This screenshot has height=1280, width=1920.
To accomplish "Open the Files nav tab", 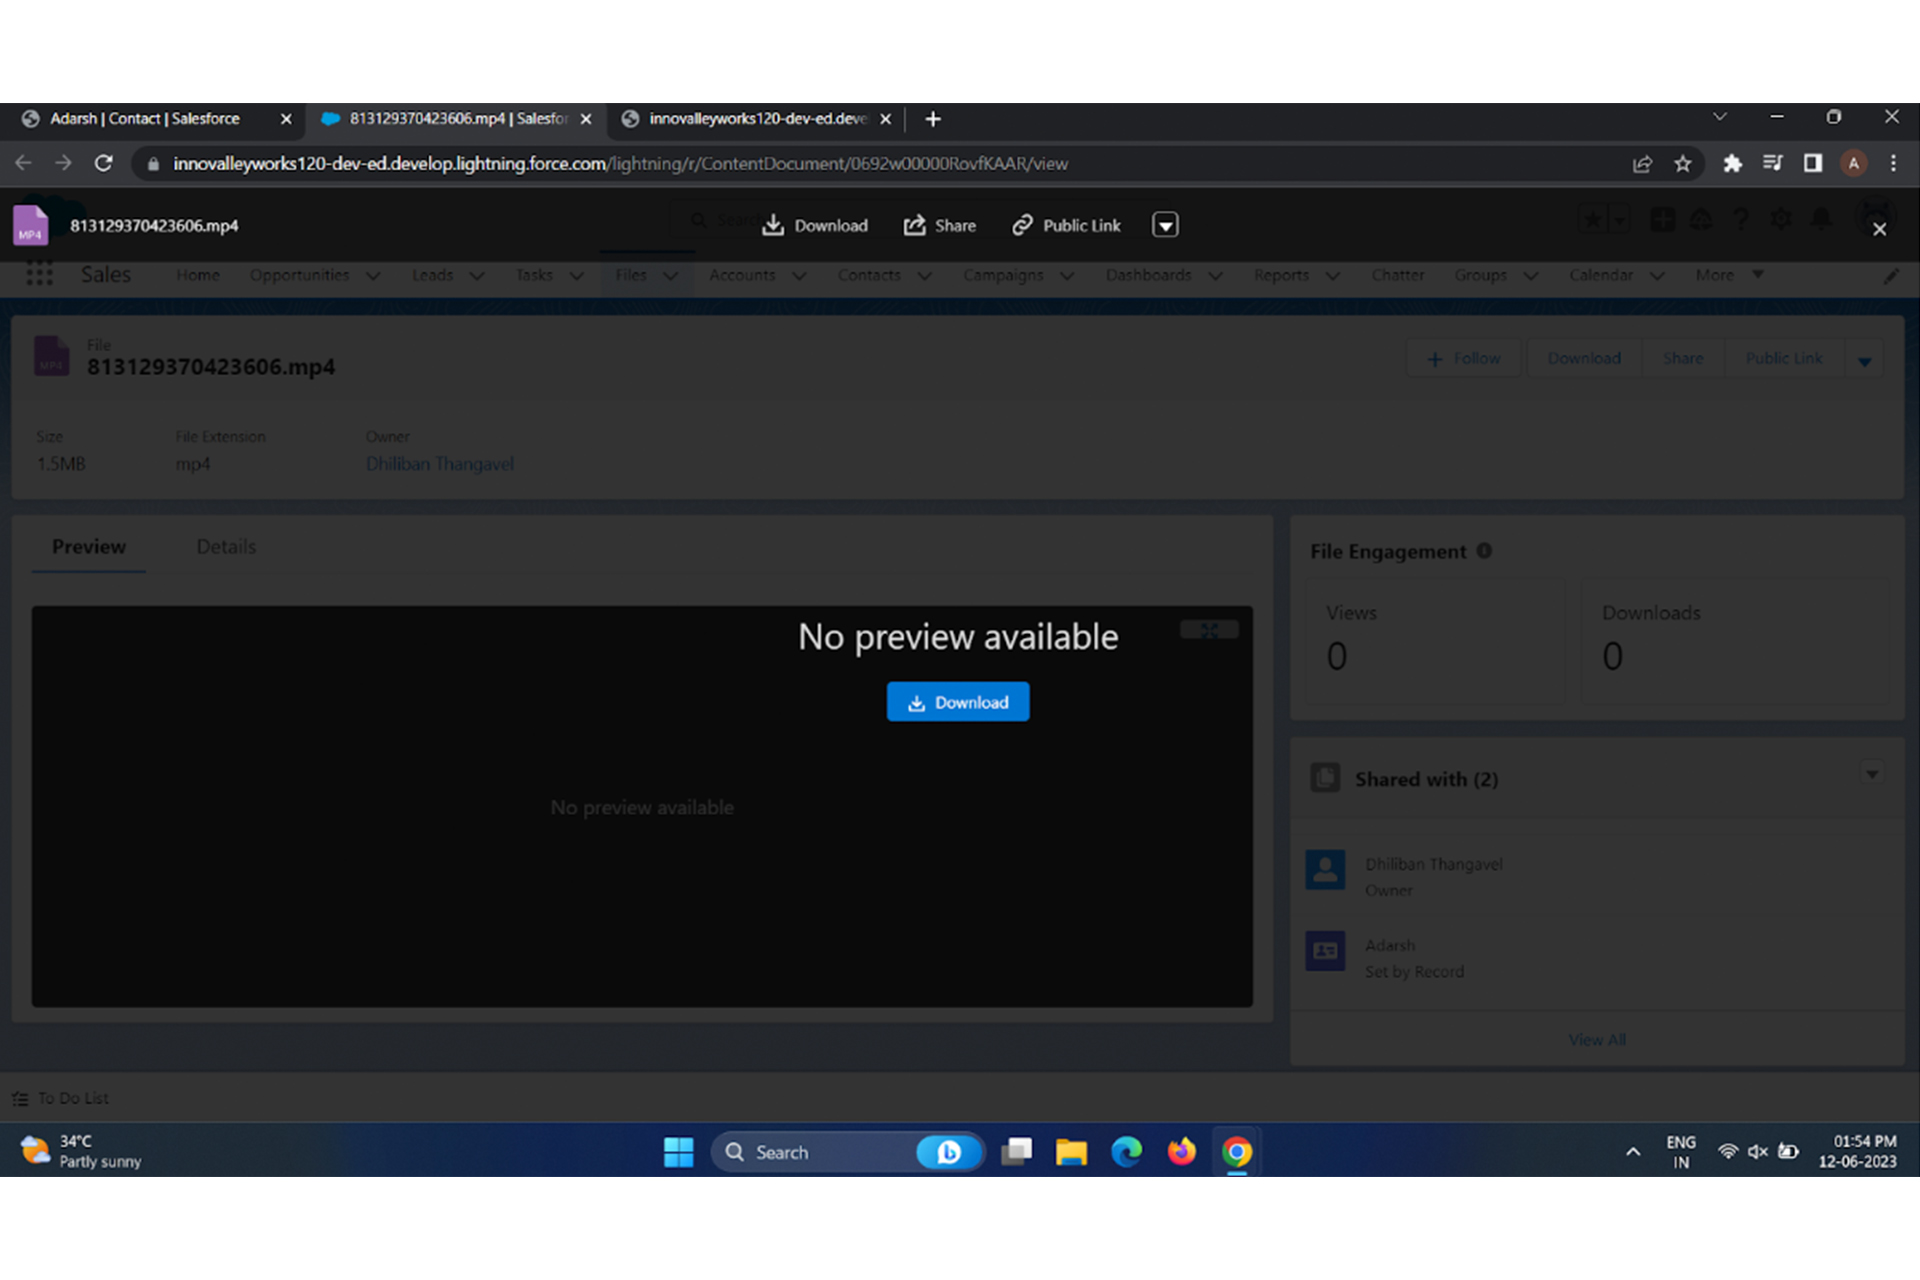I will [631, 275].
